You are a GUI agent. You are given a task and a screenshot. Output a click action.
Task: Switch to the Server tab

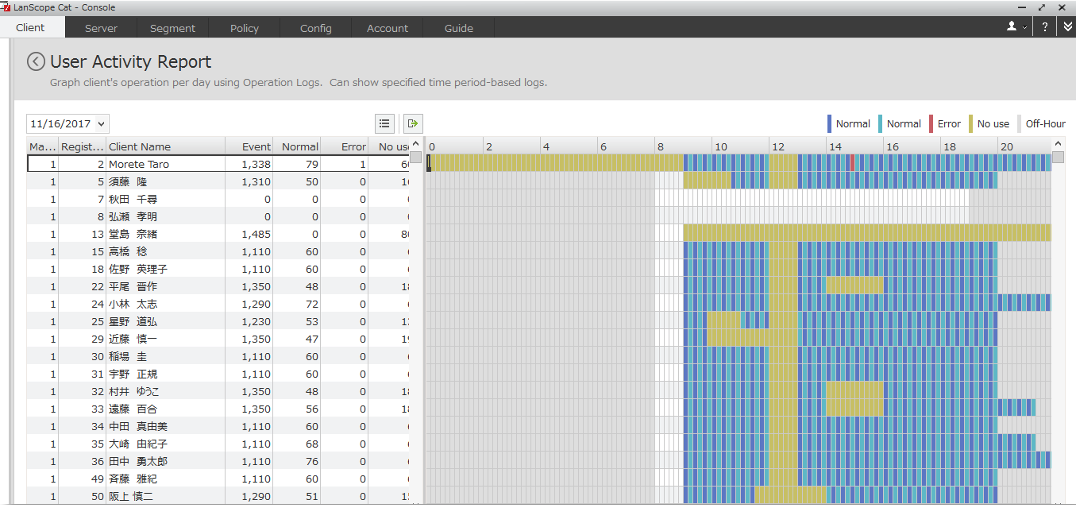(x=101, y=28)
